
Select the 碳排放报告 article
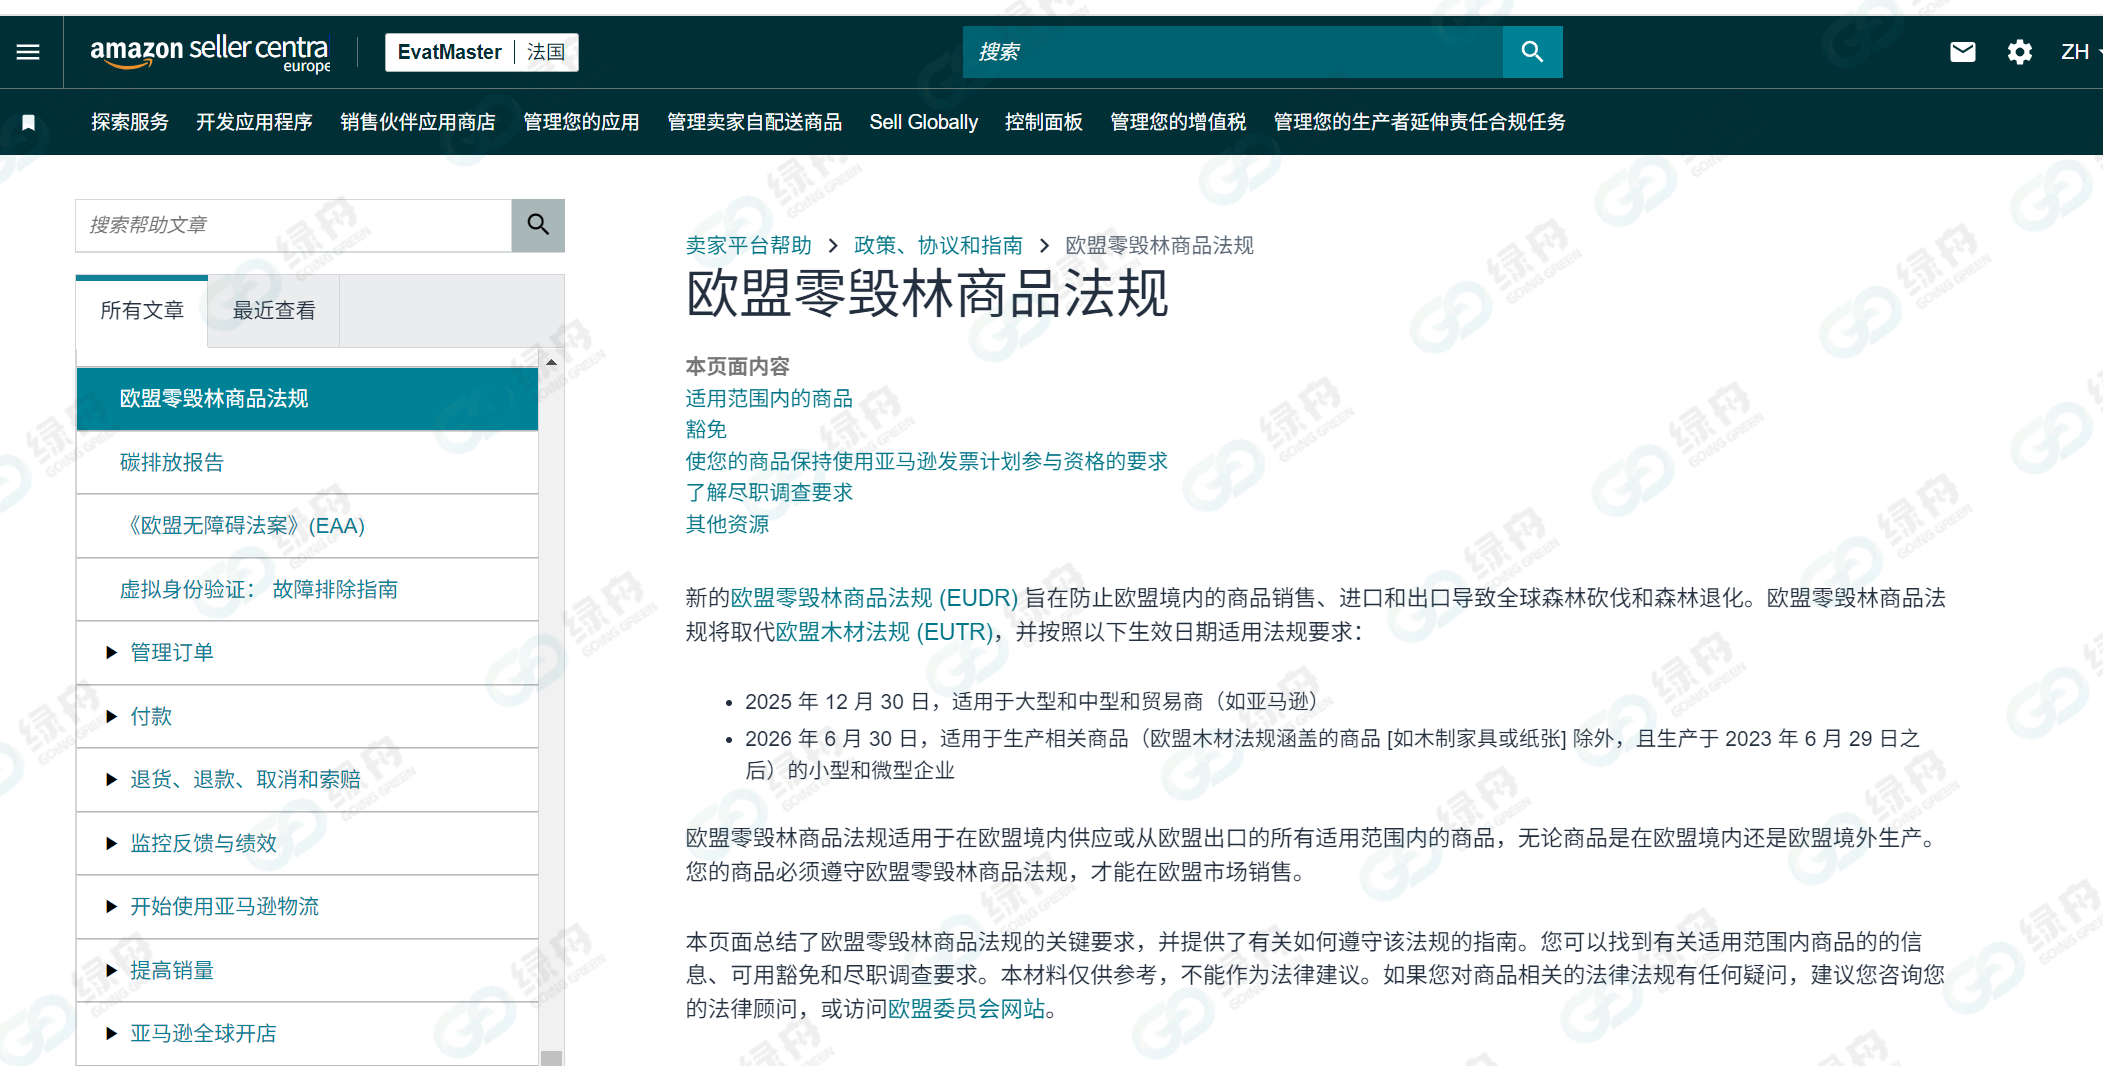172,462
